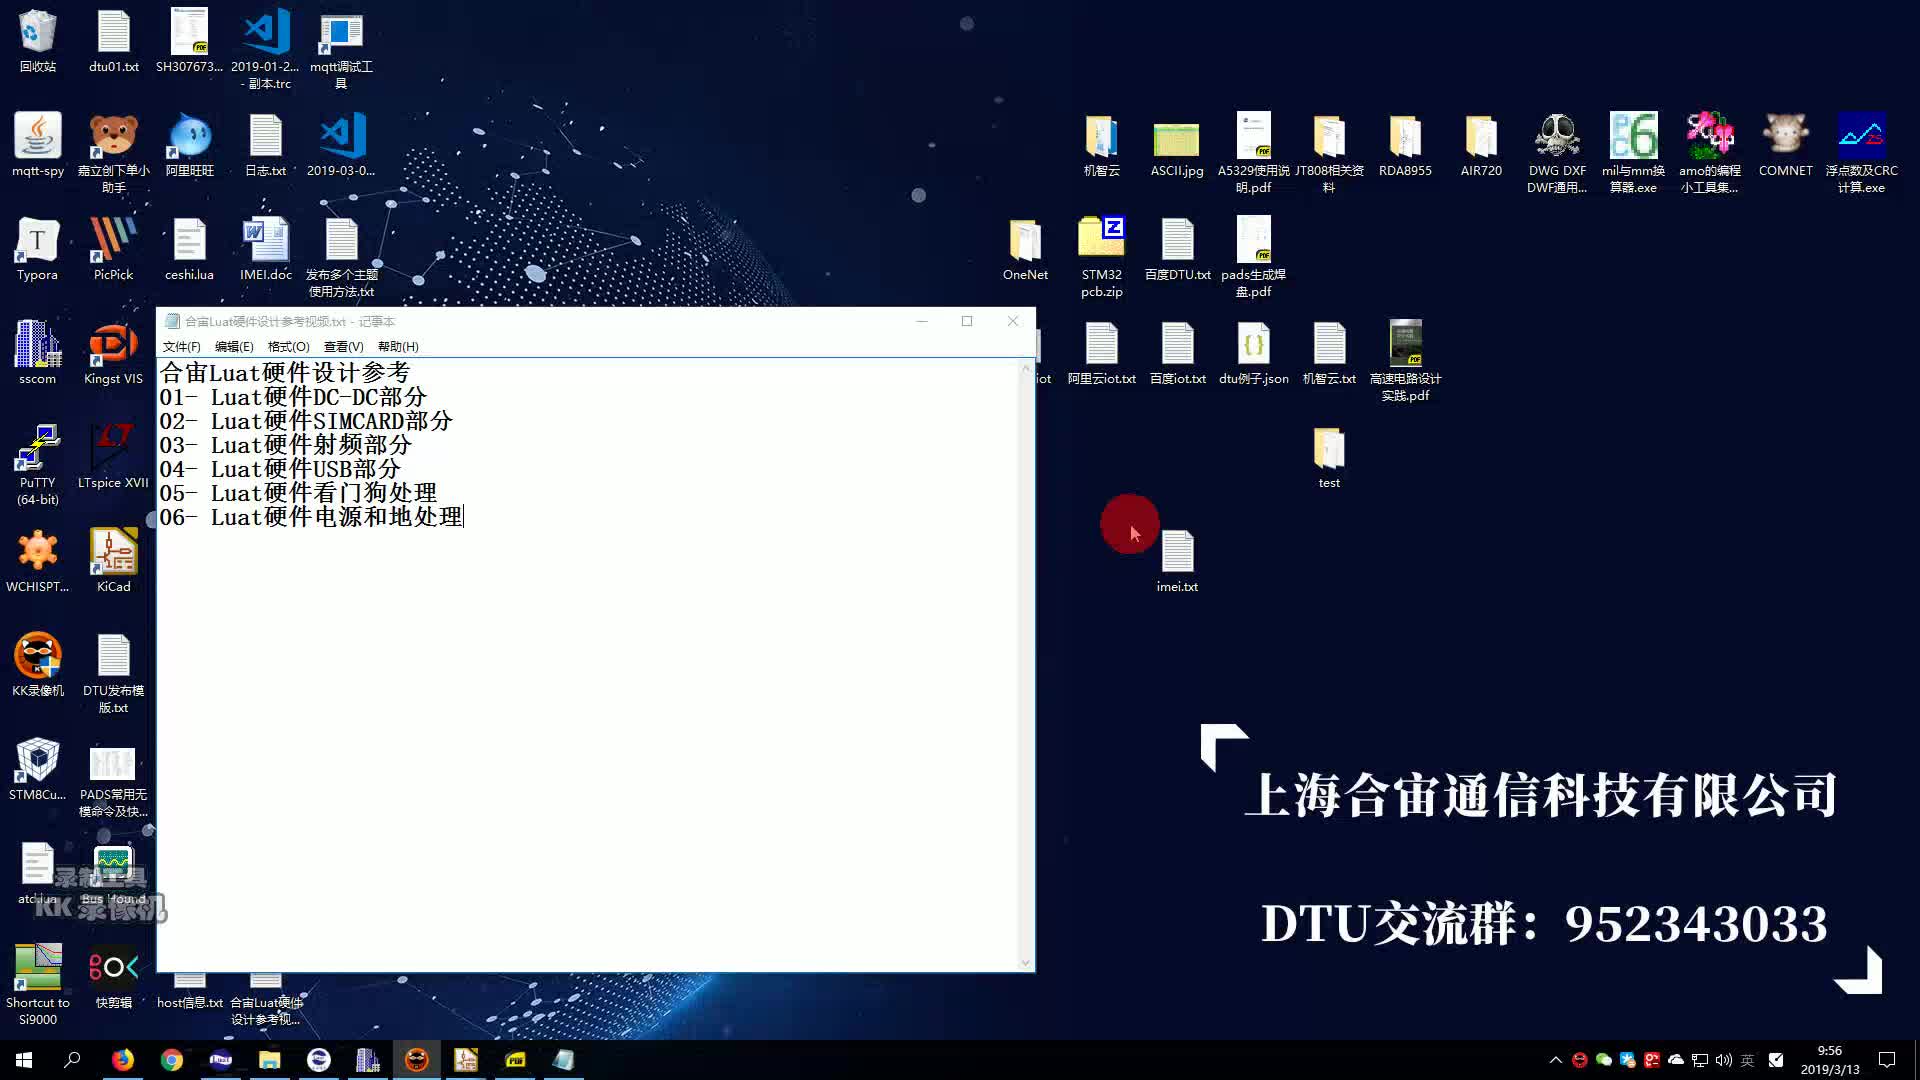This screenshot has width=1920, height=1080.
Task: Click line '04- Luat硬件USB部分'
Action: [280, 469]
